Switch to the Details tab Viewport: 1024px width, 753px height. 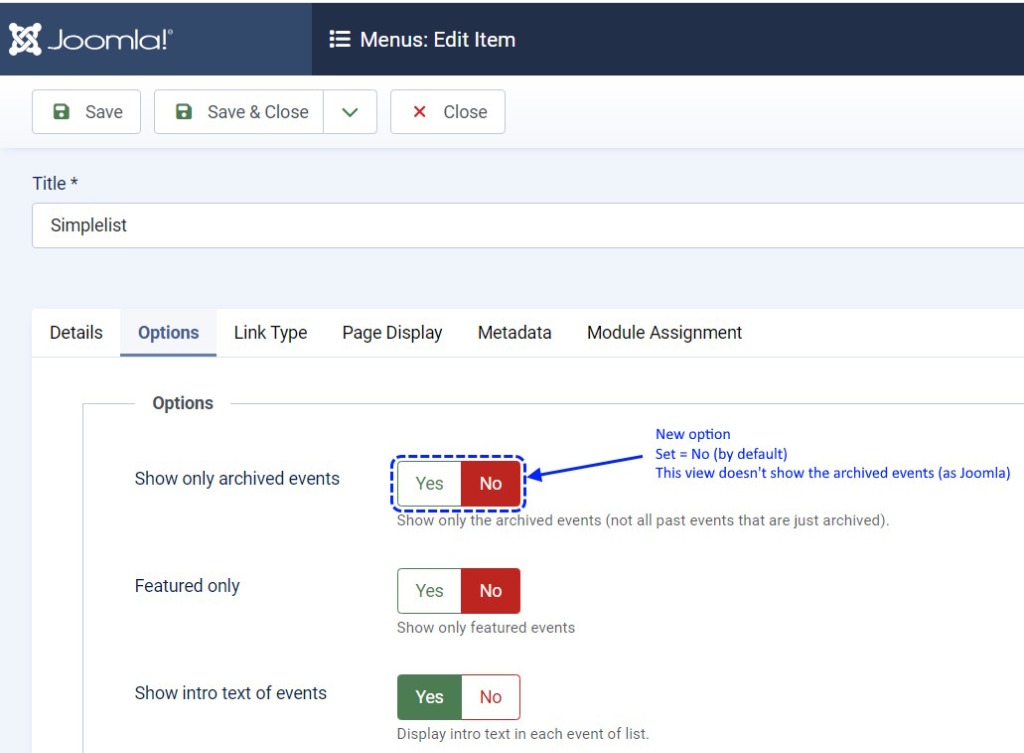76,333
